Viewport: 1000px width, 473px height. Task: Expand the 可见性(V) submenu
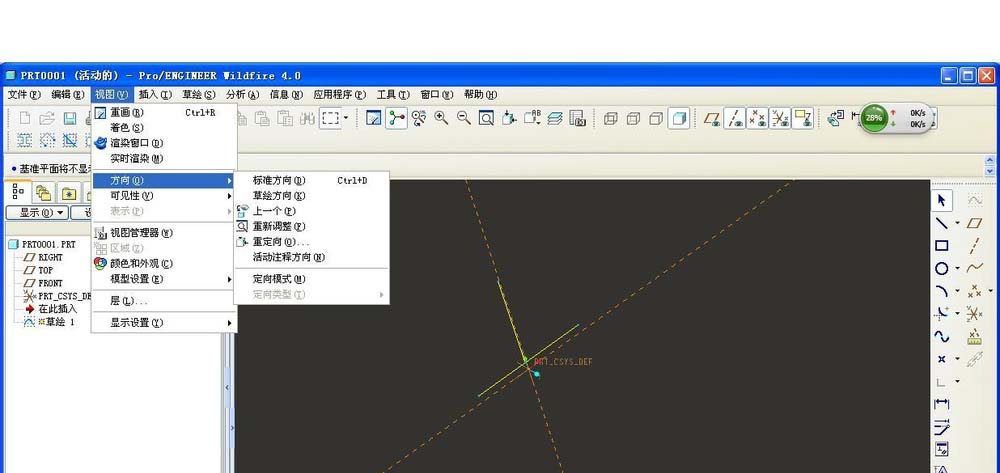pyautogui.click(x=165, y=196)
